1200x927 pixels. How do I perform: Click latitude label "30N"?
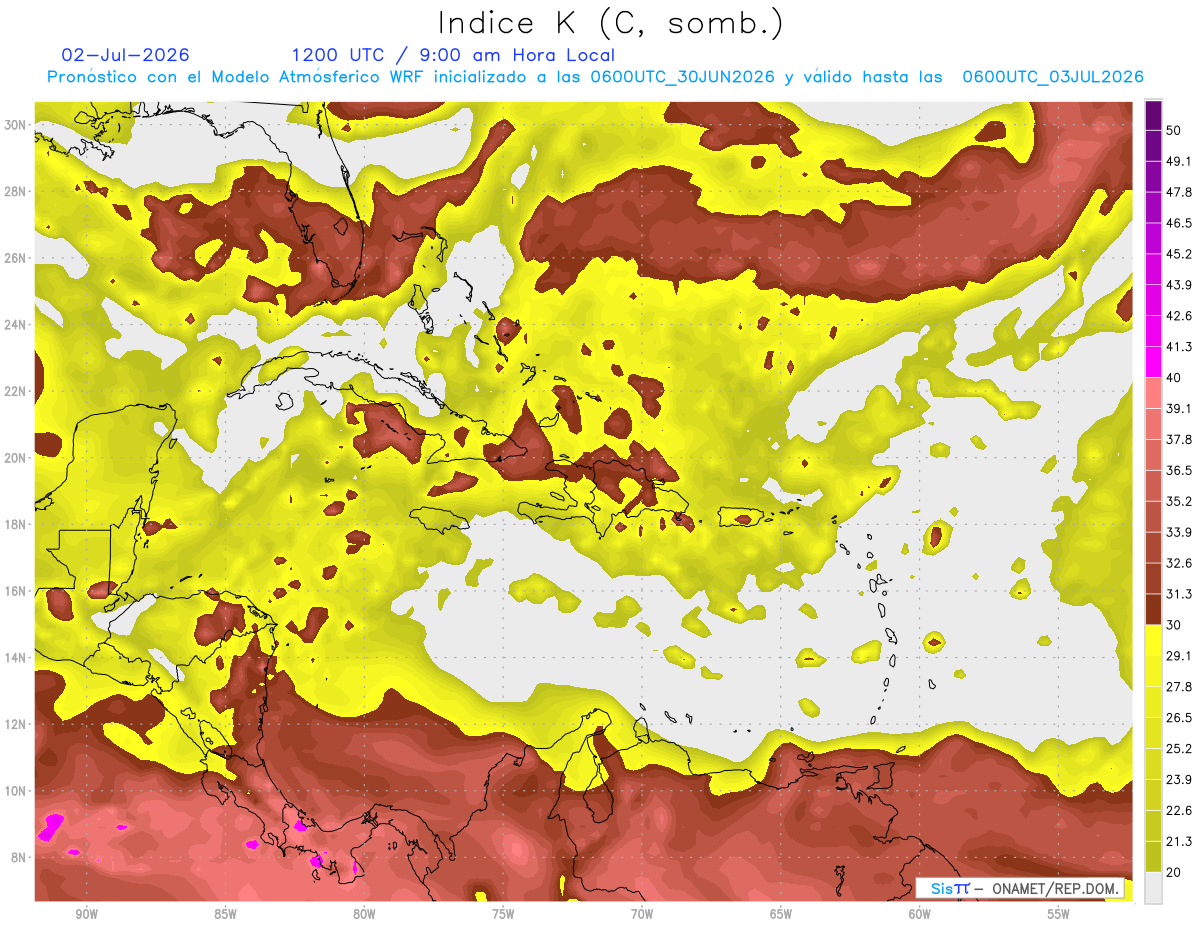point(16,125)
